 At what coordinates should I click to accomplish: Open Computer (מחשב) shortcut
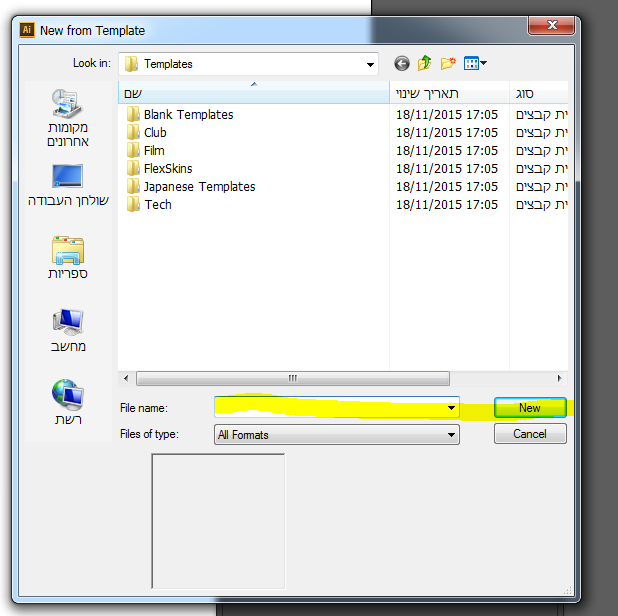(68, 330)
